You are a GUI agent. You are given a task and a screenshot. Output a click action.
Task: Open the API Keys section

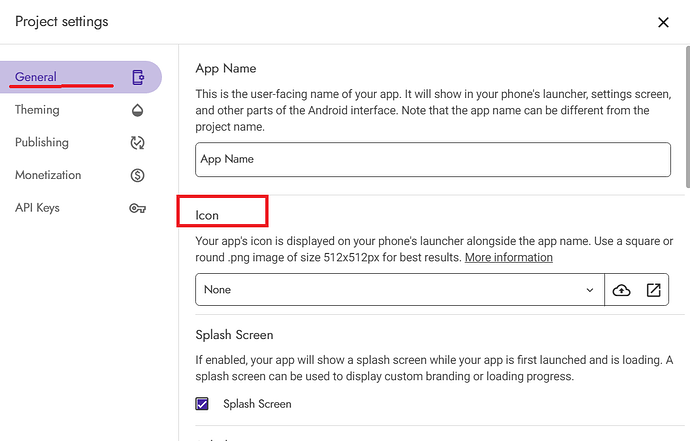[38, 208]
